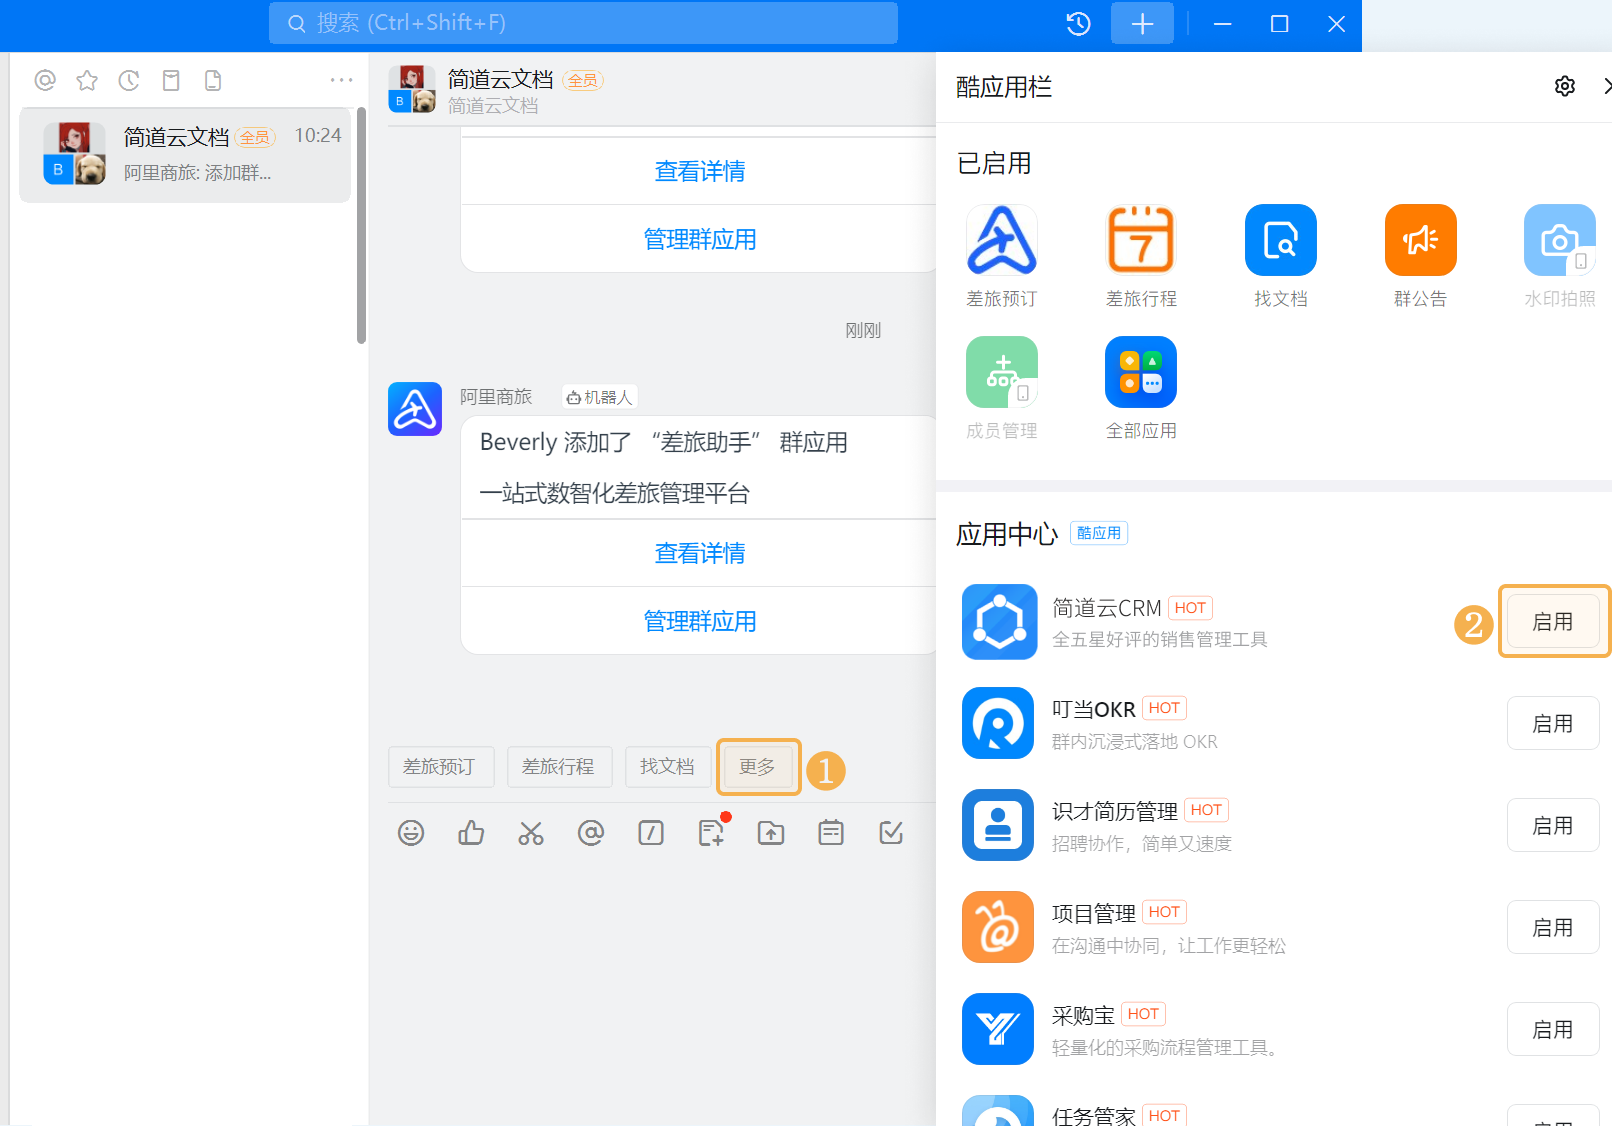
Task: Click the 找文档 quick button above input
Action: 667,767
